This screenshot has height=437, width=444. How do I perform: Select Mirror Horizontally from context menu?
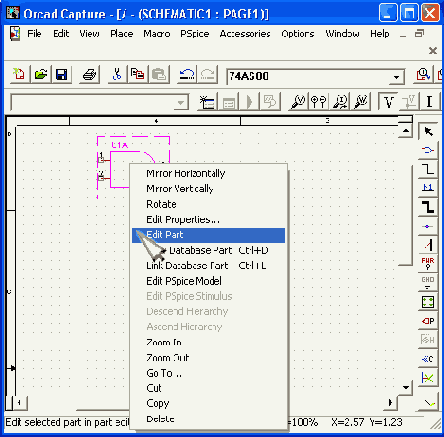click(x=208, y=173)
